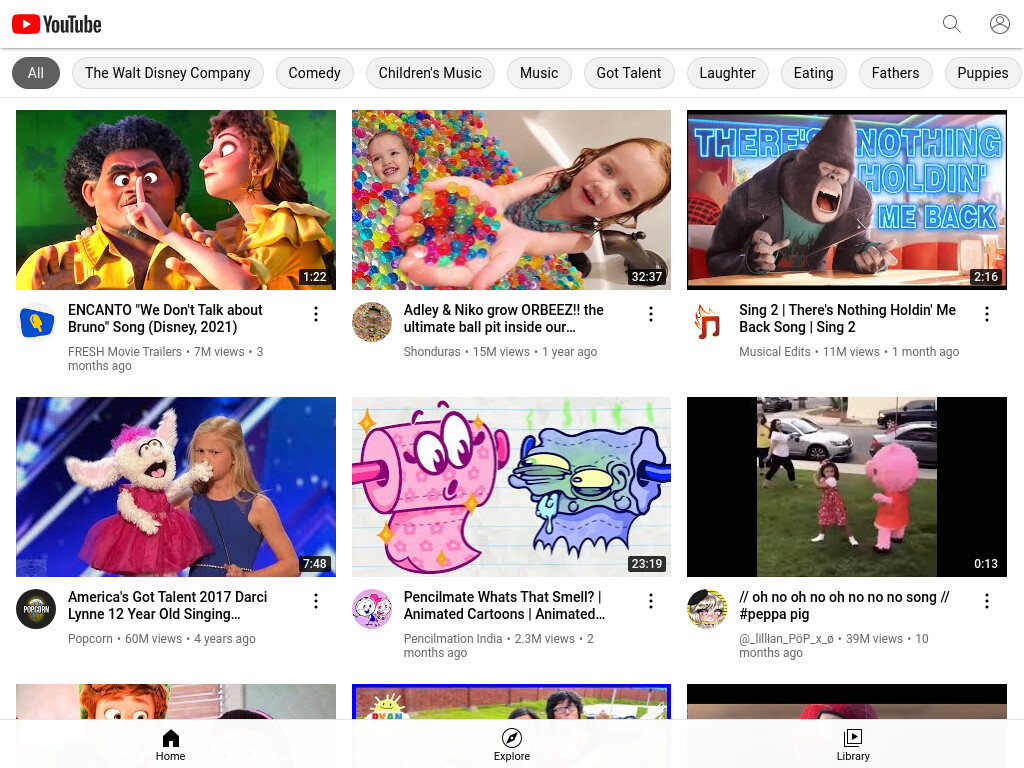
Task: Click 'FRESH Movie Trailers' channel text
Action: click(125, 352)
